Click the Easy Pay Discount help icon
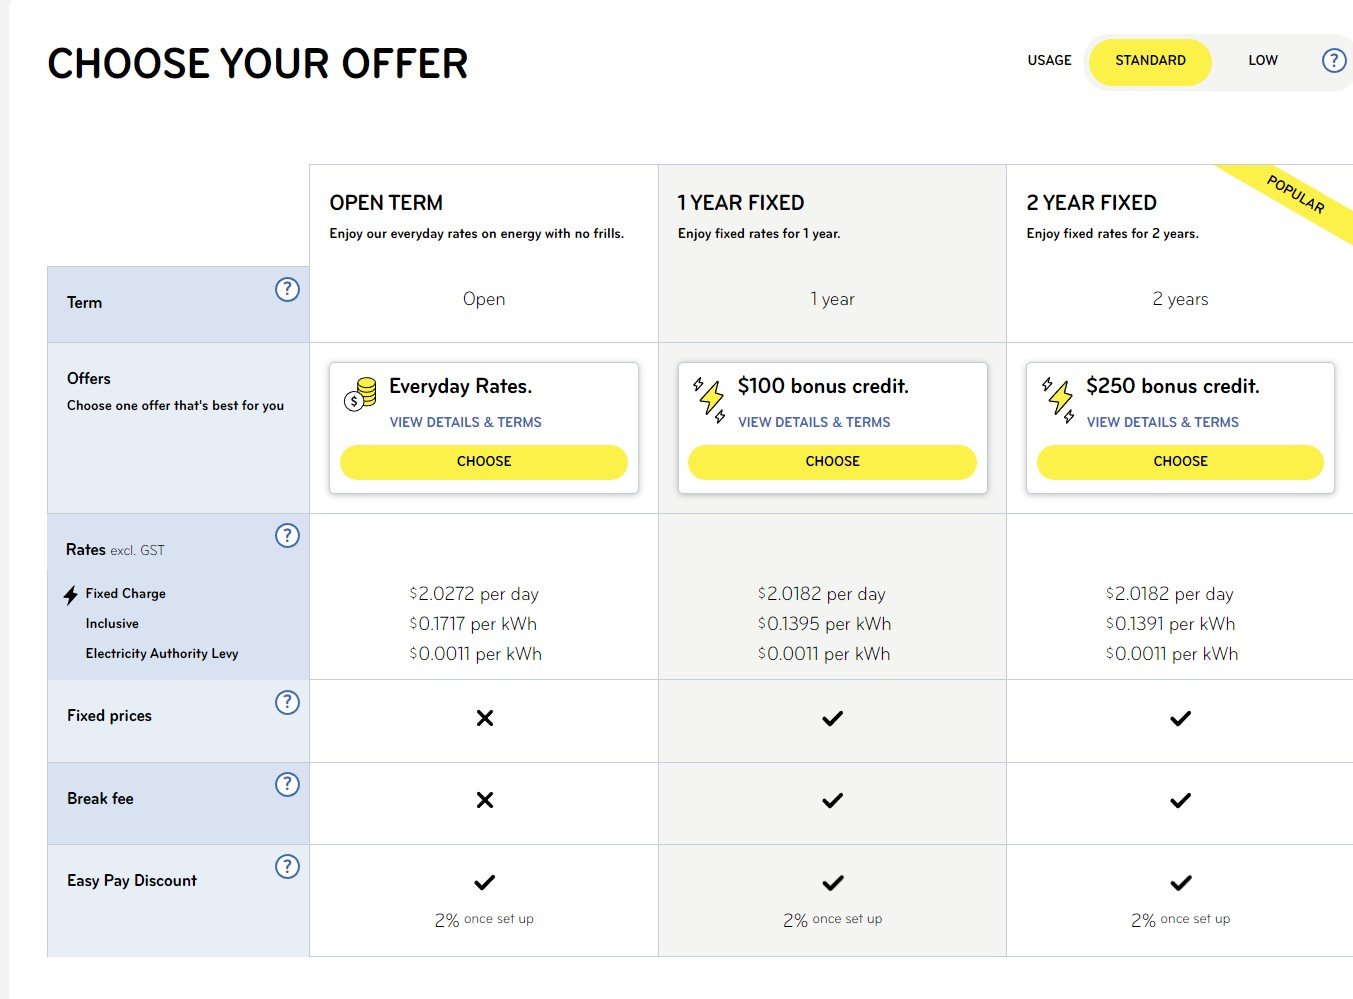Screen dimensions: 1353x999 click(x=287, y=866)
